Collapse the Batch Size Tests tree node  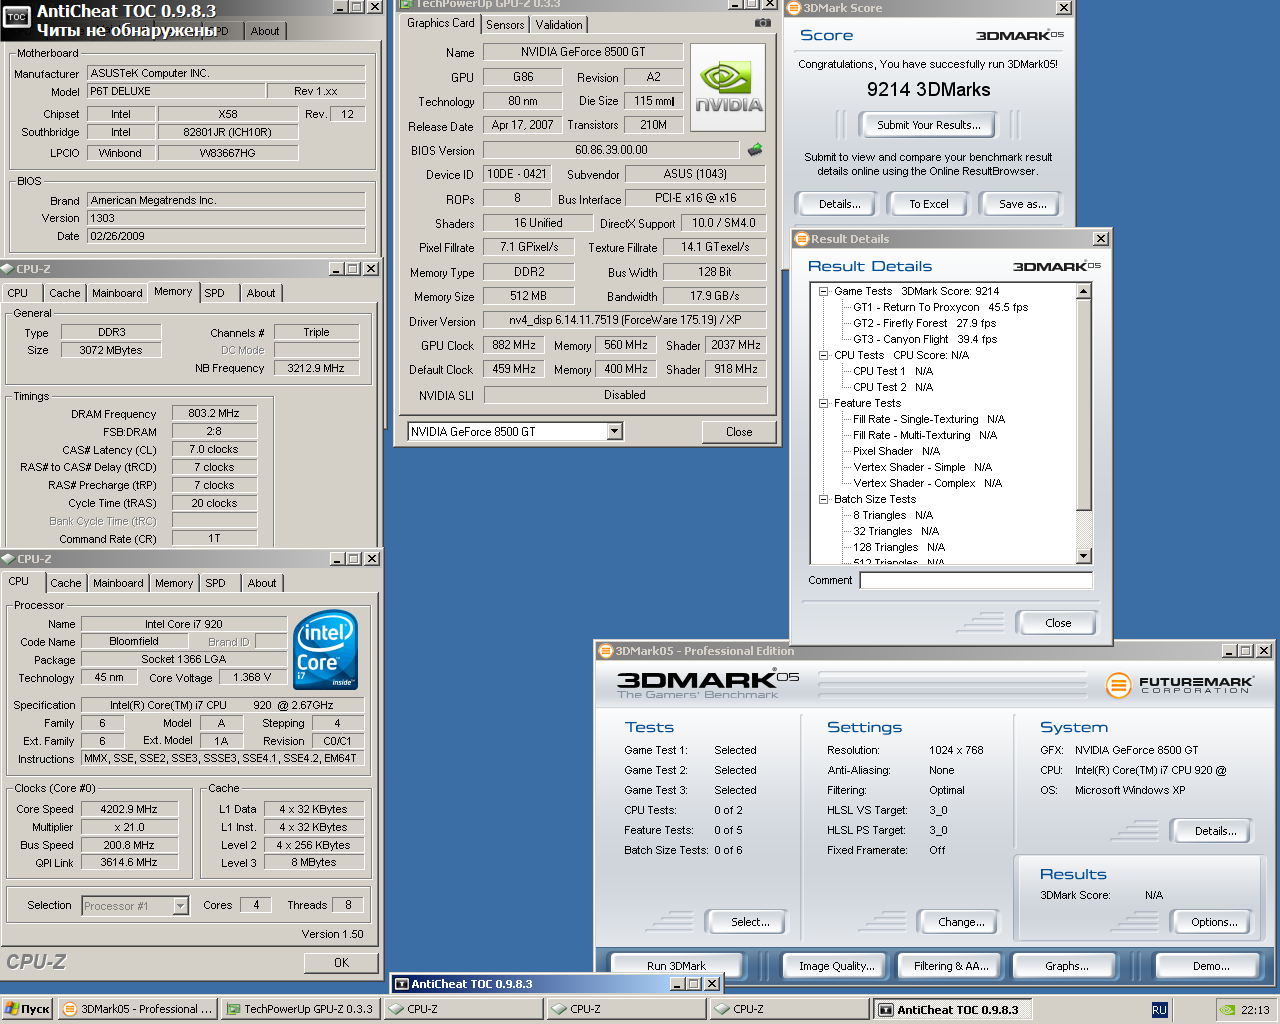tap(823, 499)
